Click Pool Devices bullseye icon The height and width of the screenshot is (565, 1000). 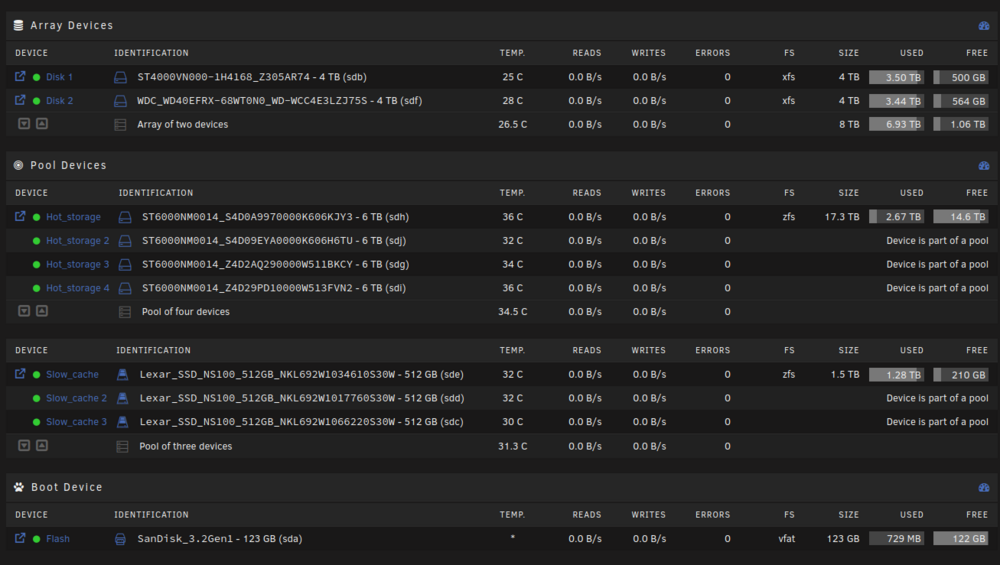pyautogui.click(x=18, y=165)
